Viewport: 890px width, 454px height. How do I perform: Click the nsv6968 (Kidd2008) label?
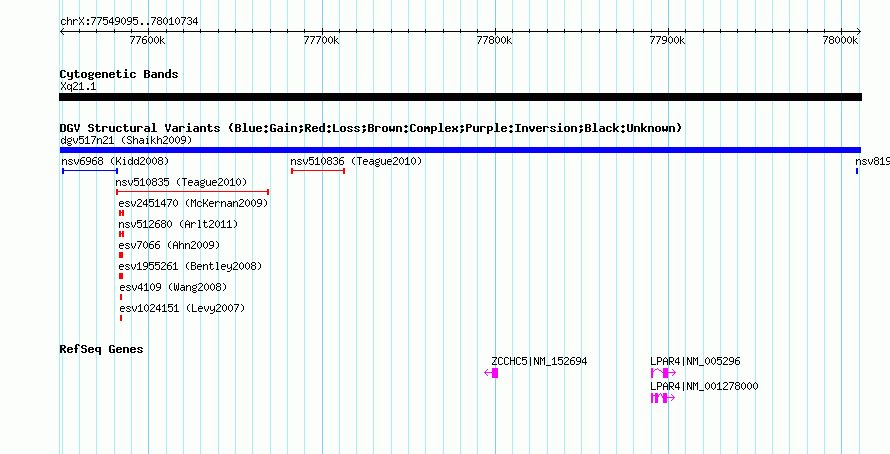tap(115, 161)
